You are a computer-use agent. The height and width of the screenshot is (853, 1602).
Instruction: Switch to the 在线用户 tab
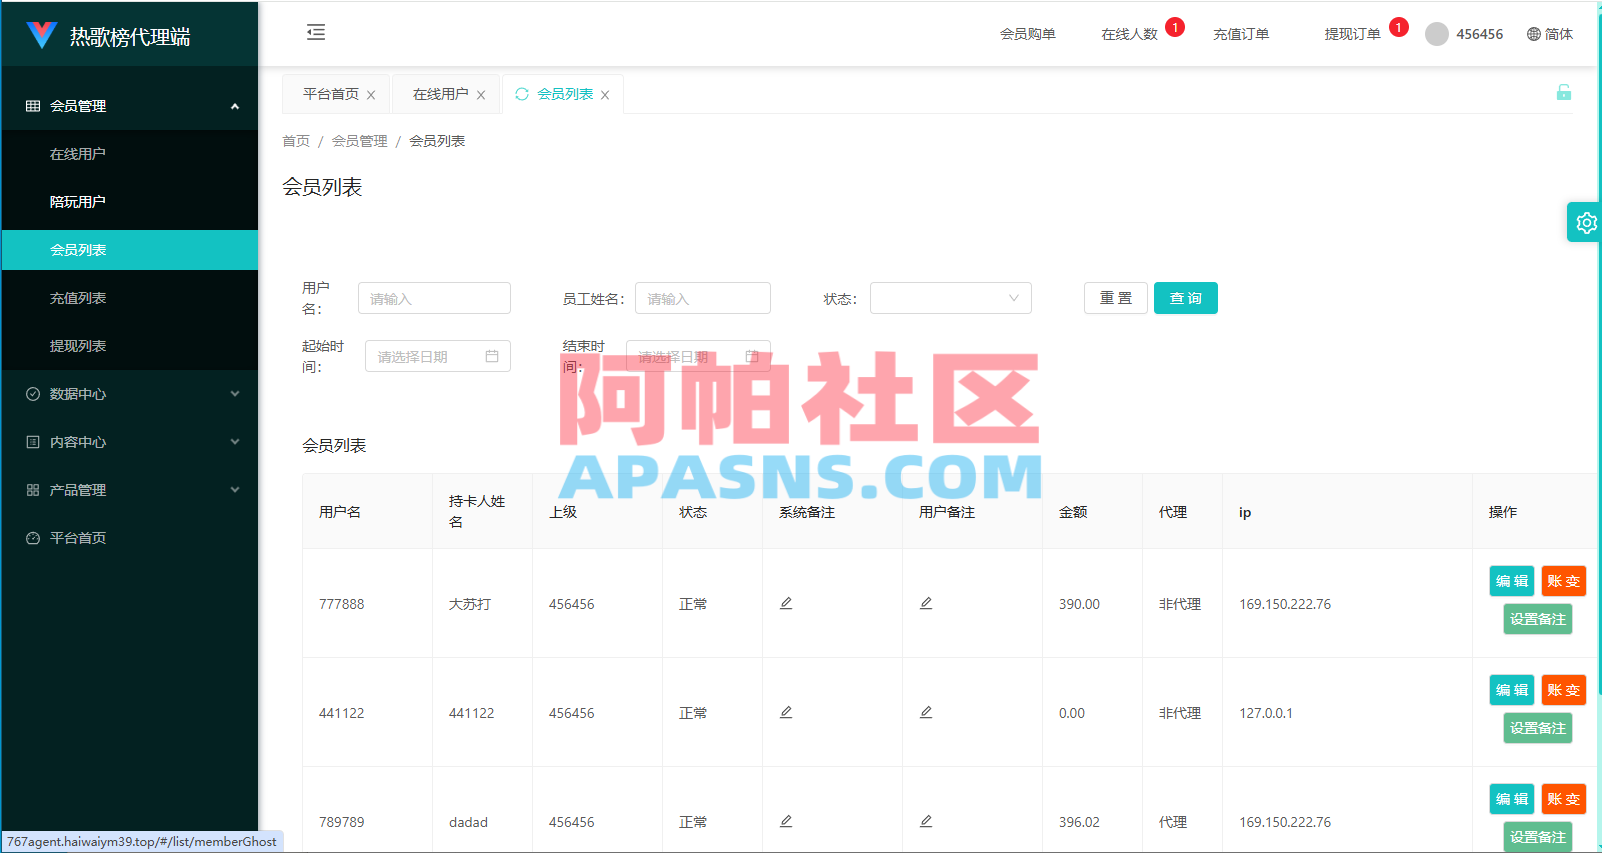(x=441, y=94)
